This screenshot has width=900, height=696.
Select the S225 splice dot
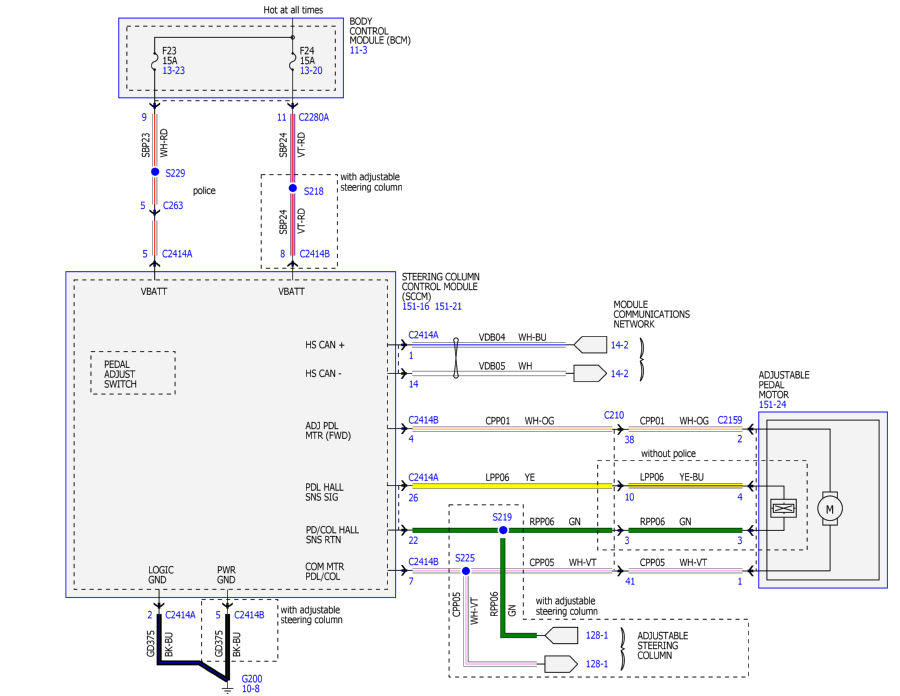(466, 571)
